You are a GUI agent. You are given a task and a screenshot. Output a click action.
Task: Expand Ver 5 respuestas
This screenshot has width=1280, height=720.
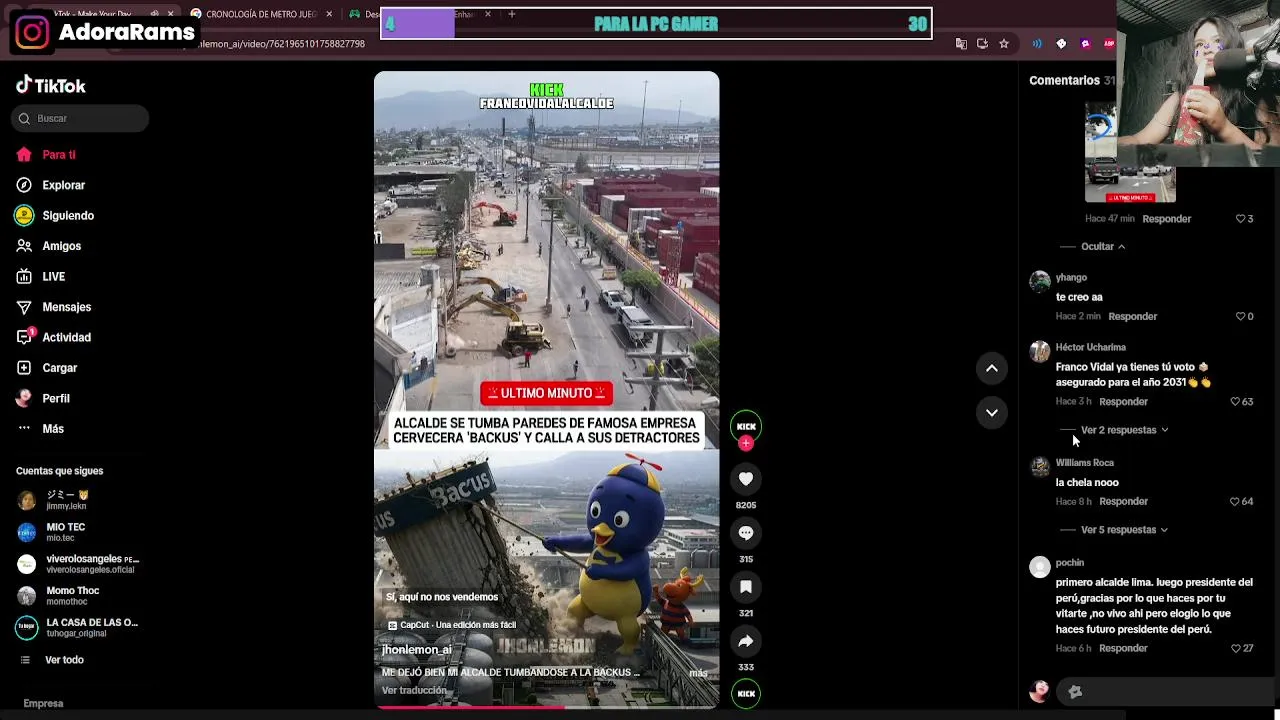pos(1124,530)
